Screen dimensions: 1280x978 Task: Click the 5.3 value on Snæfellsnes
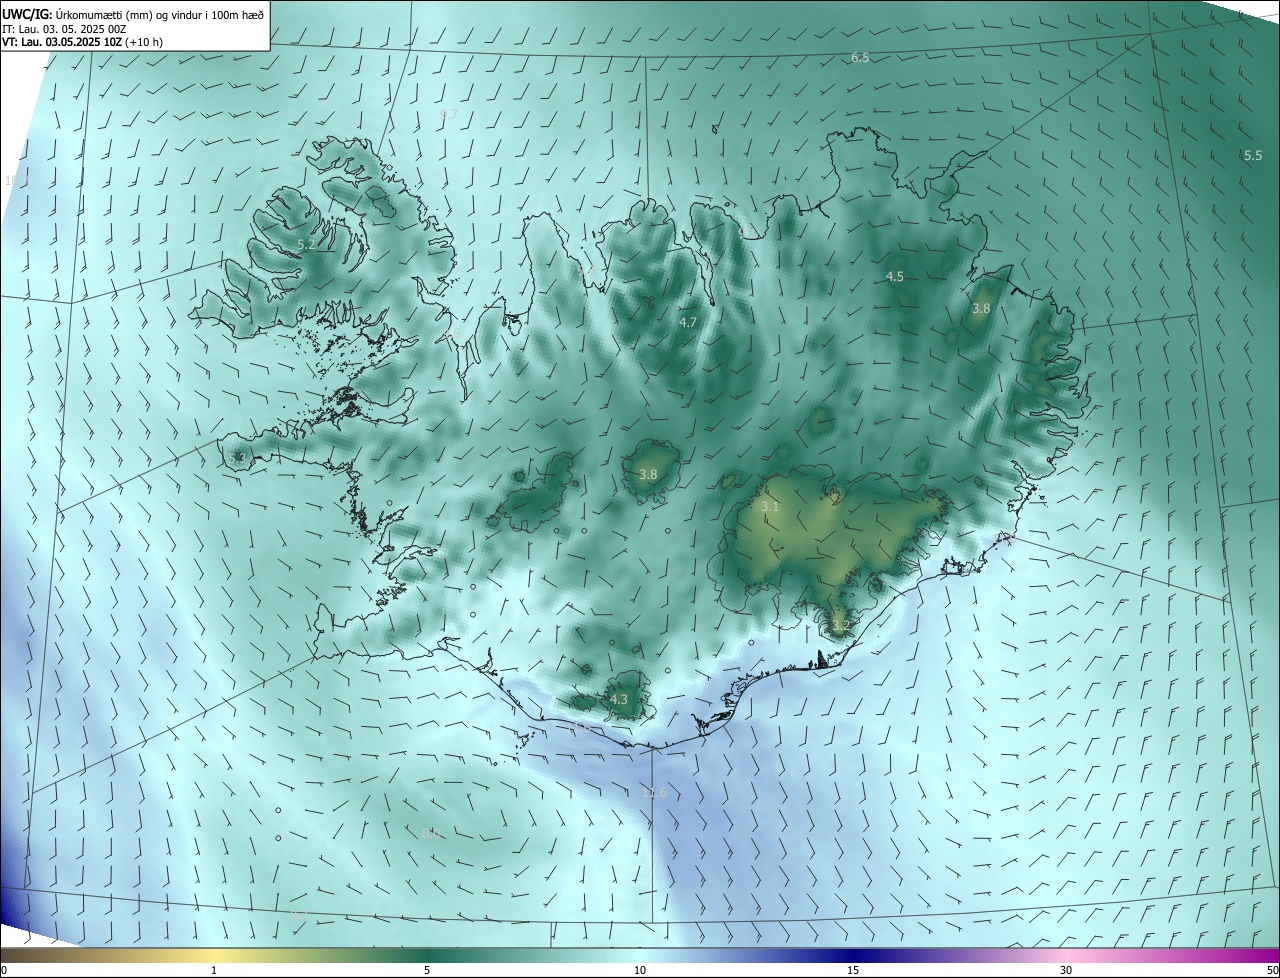click(237, 458)
